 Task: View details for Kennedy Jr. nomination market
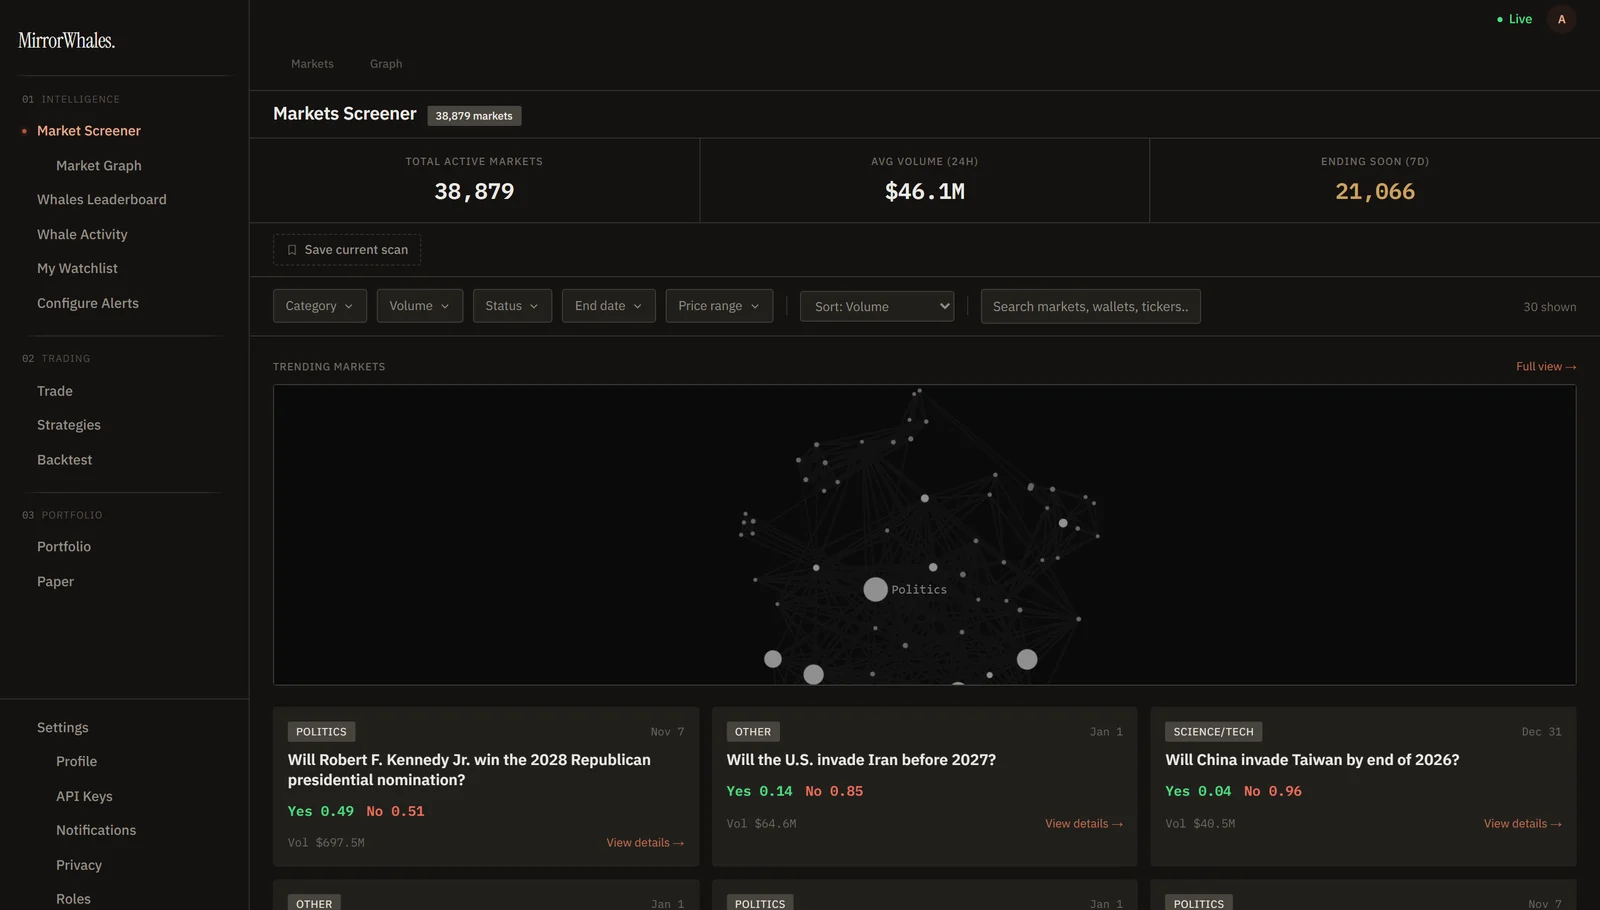point(645,843)
